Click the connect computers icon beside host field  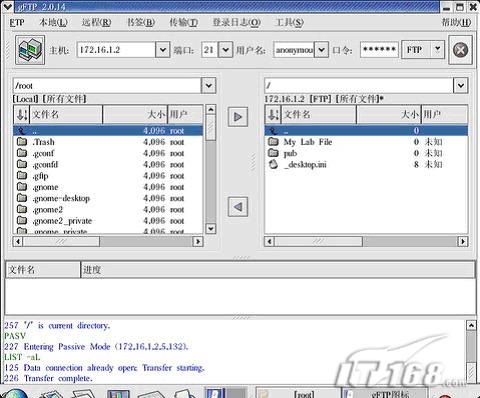tap(30, 50)
